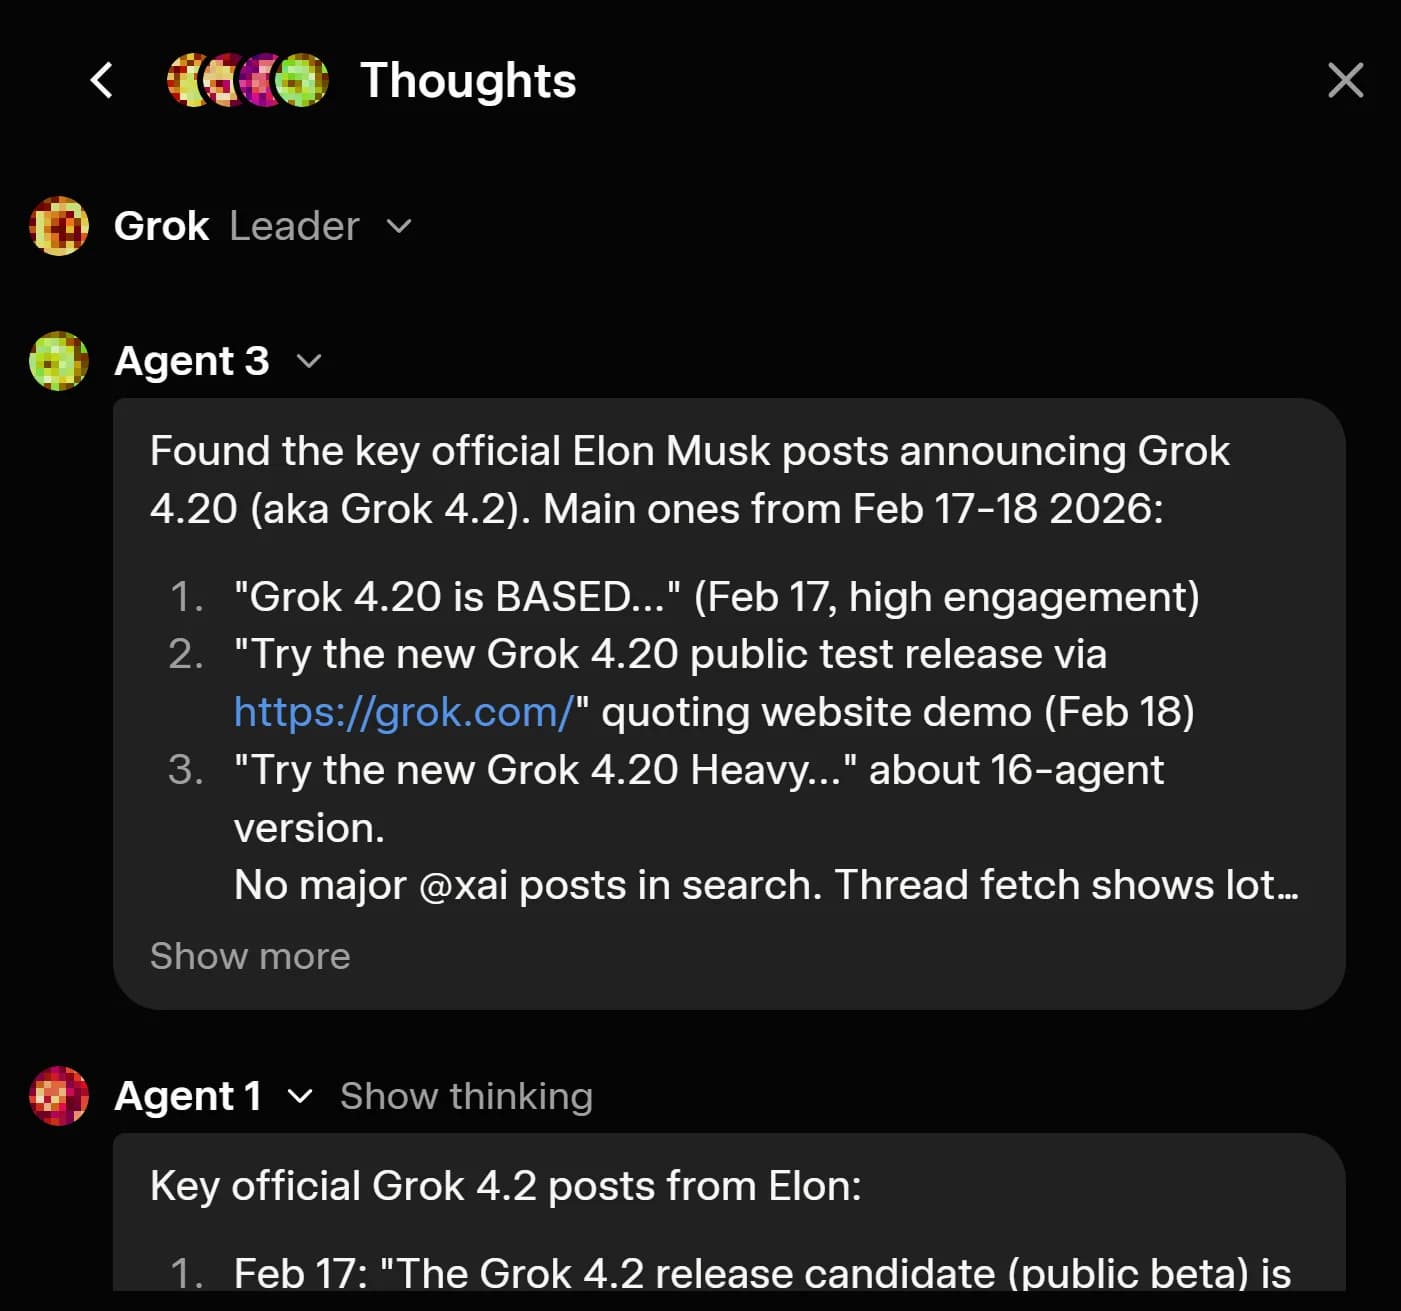Click the X icon to close Thoughts
This screenshot has width=1401, height=1311.
click(1345, 81)
